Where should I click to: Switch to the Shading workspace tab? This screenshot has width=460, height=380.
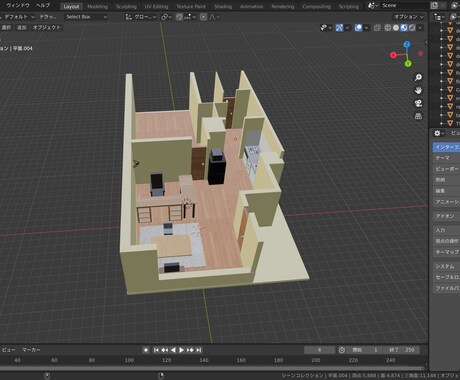pyautogui.click(x=223, y=6)
